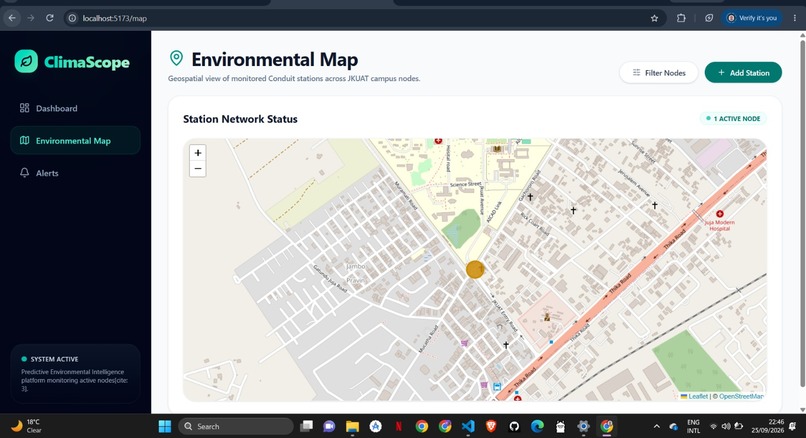The image size is (806, 438).
Task: Click the Juja Modern Hospital map marker
Action: [720, 214]
